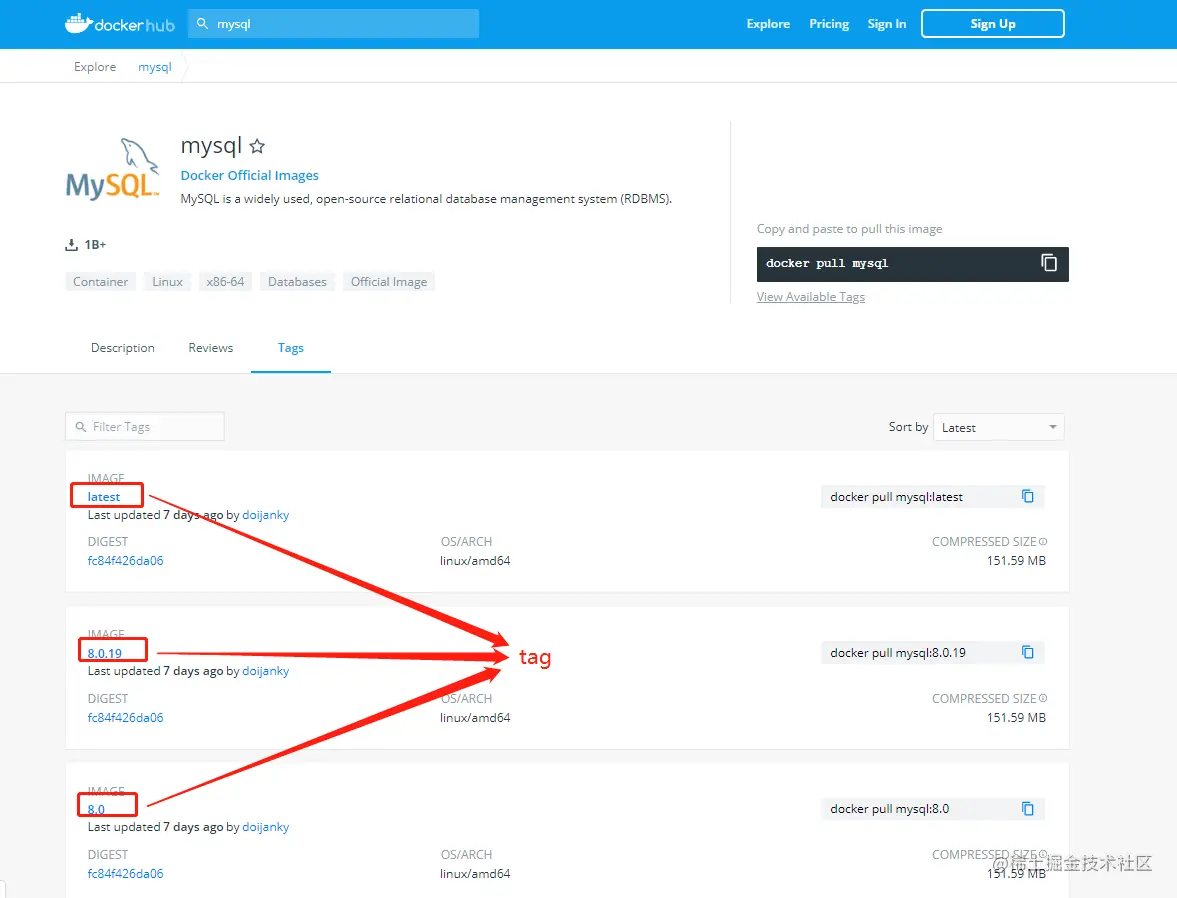This screenshot has width=1177, height=898.
Task: Open Explore in the top navigation
Action: (x=768, y=24)
